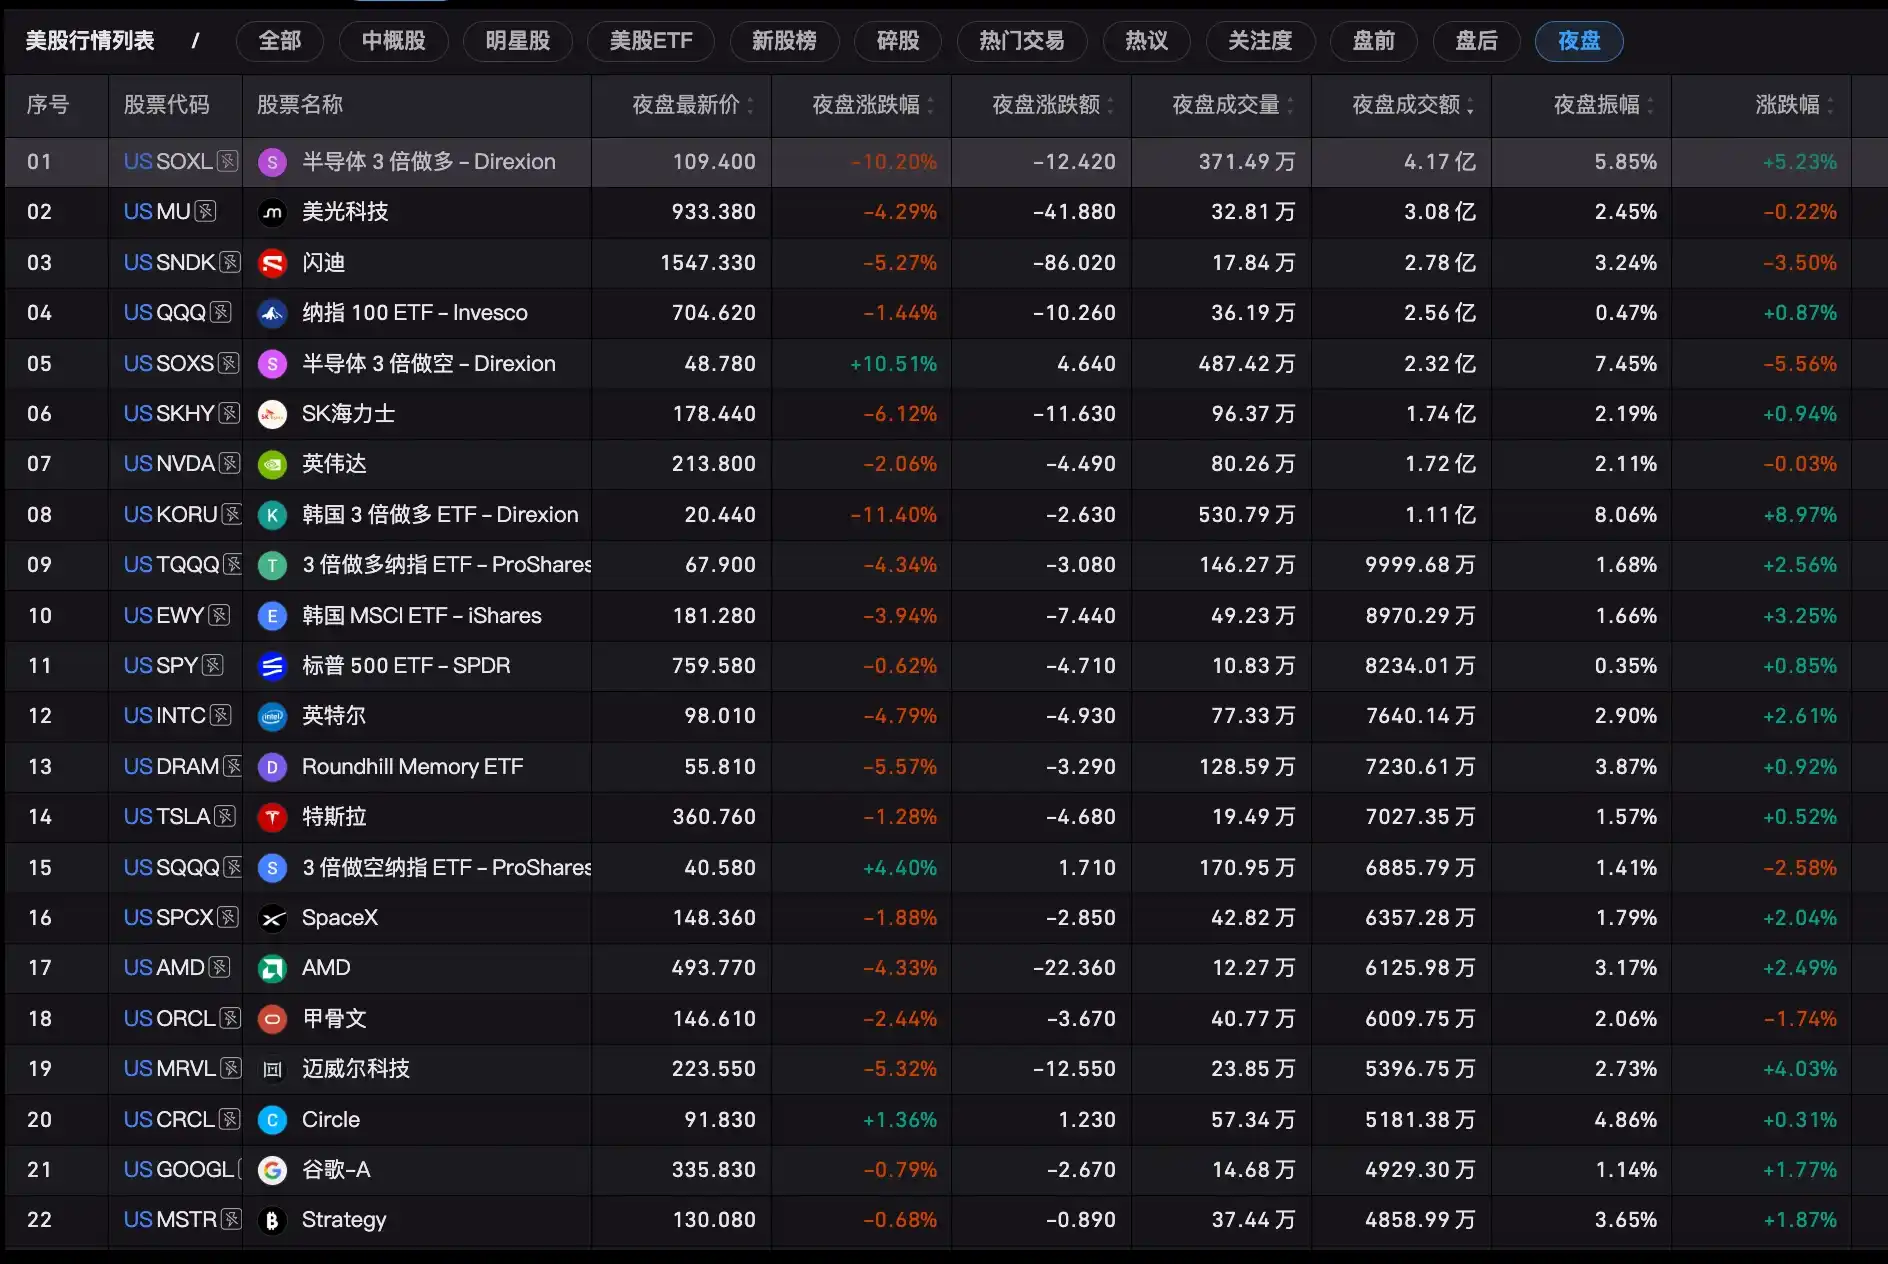Switch to the 全部 tab
The width and height of the screenshot is (1888, 1264).
pyautogui.click(x=280, y=41)
